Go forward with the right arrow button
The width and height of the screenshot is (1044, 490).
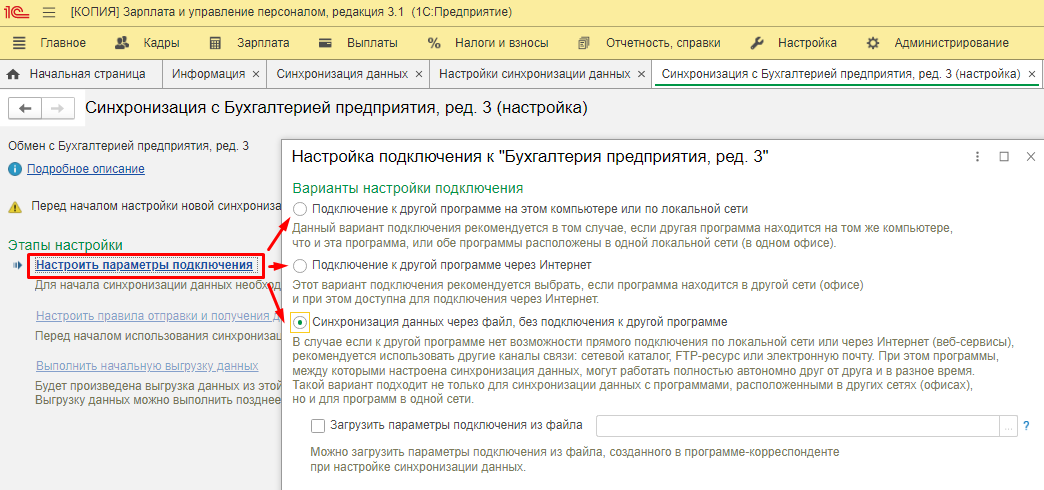point(57,109)
